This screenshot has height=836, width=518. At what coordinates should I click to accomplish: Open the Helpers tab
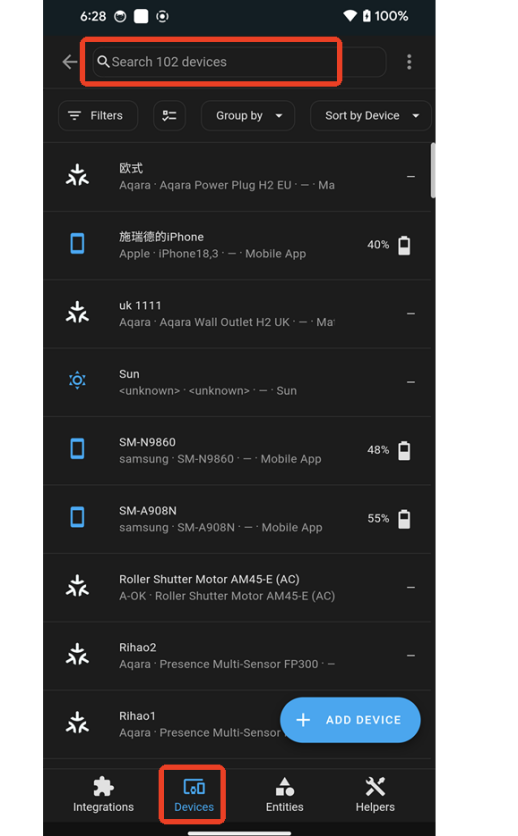(x=375, y=794)
